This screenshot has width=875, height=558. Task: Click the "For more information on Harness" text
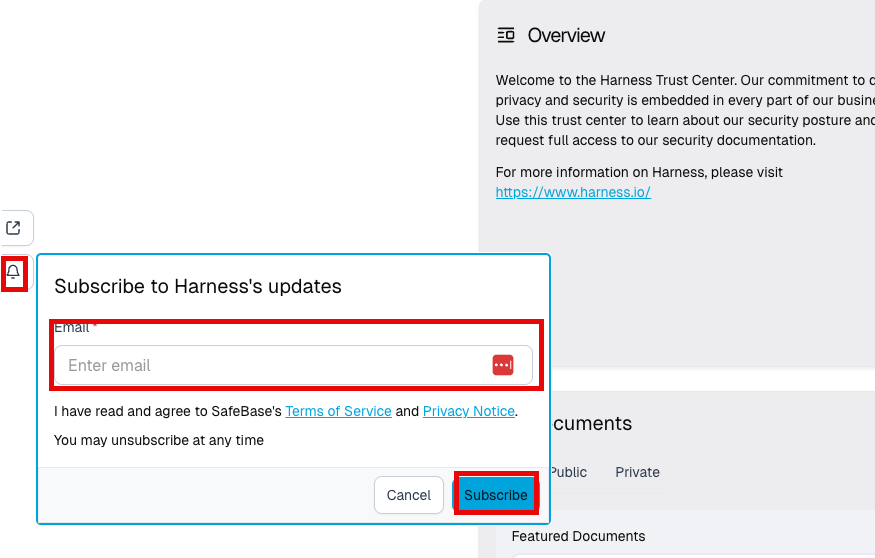[x=639, y=172]
